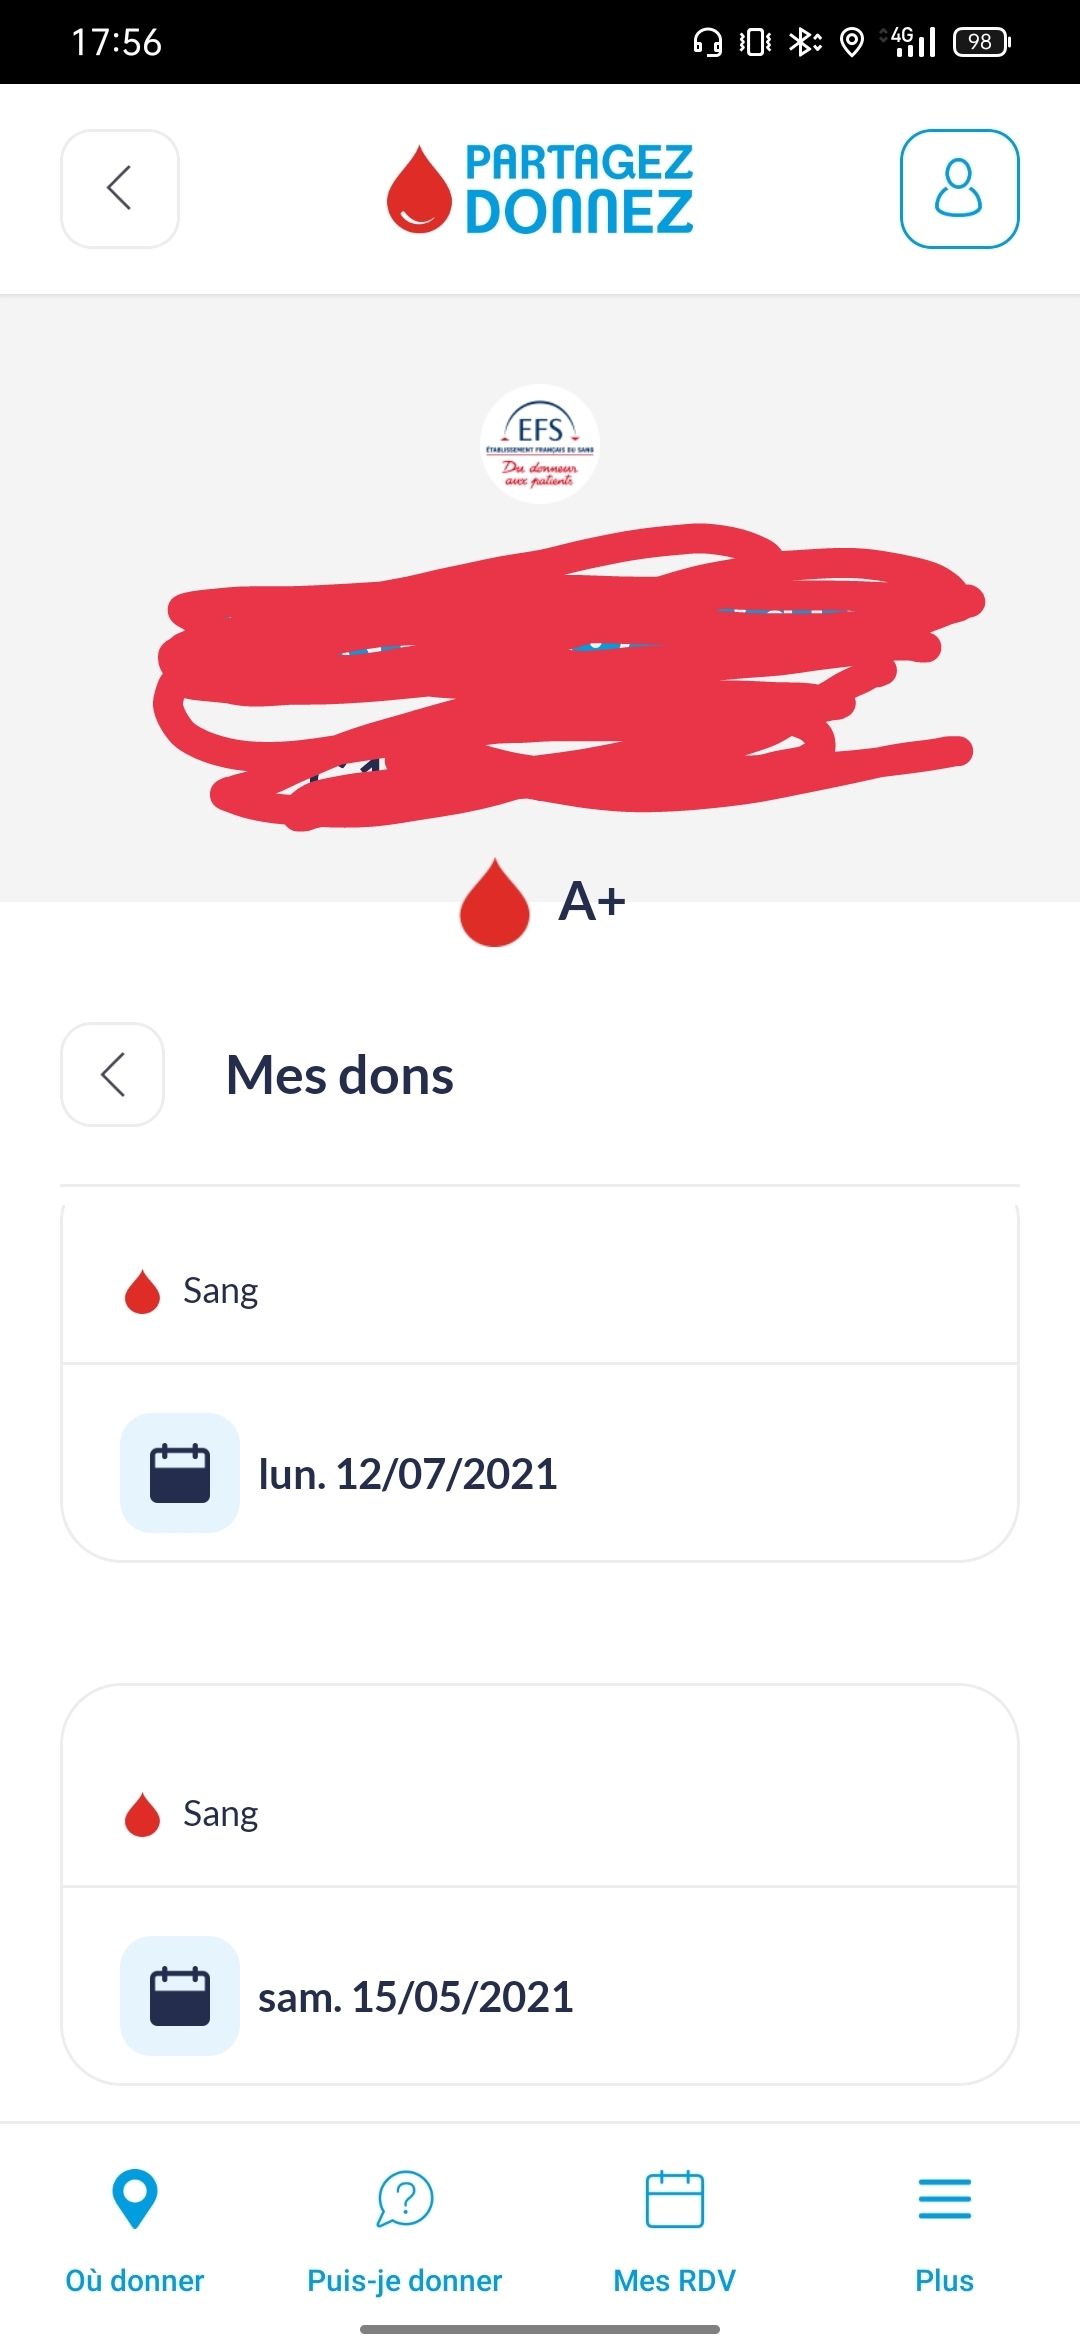
Task: Open the user profile icon
Action: click(x=959, y=188)
